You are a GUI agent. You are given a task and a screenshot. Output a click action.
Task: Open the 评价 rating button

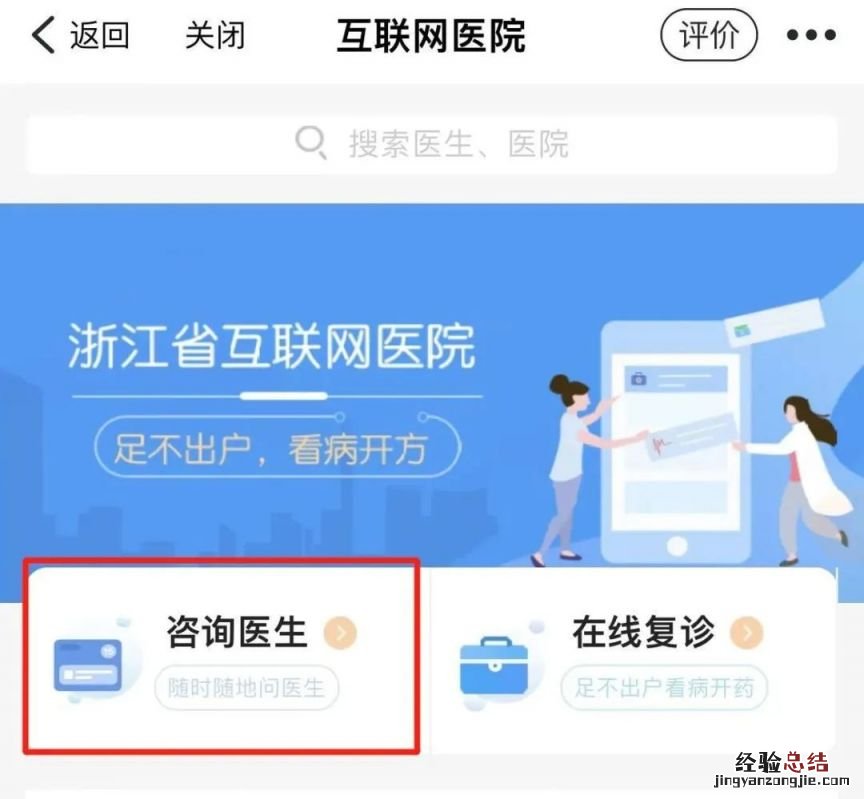(x=709, y=35)
